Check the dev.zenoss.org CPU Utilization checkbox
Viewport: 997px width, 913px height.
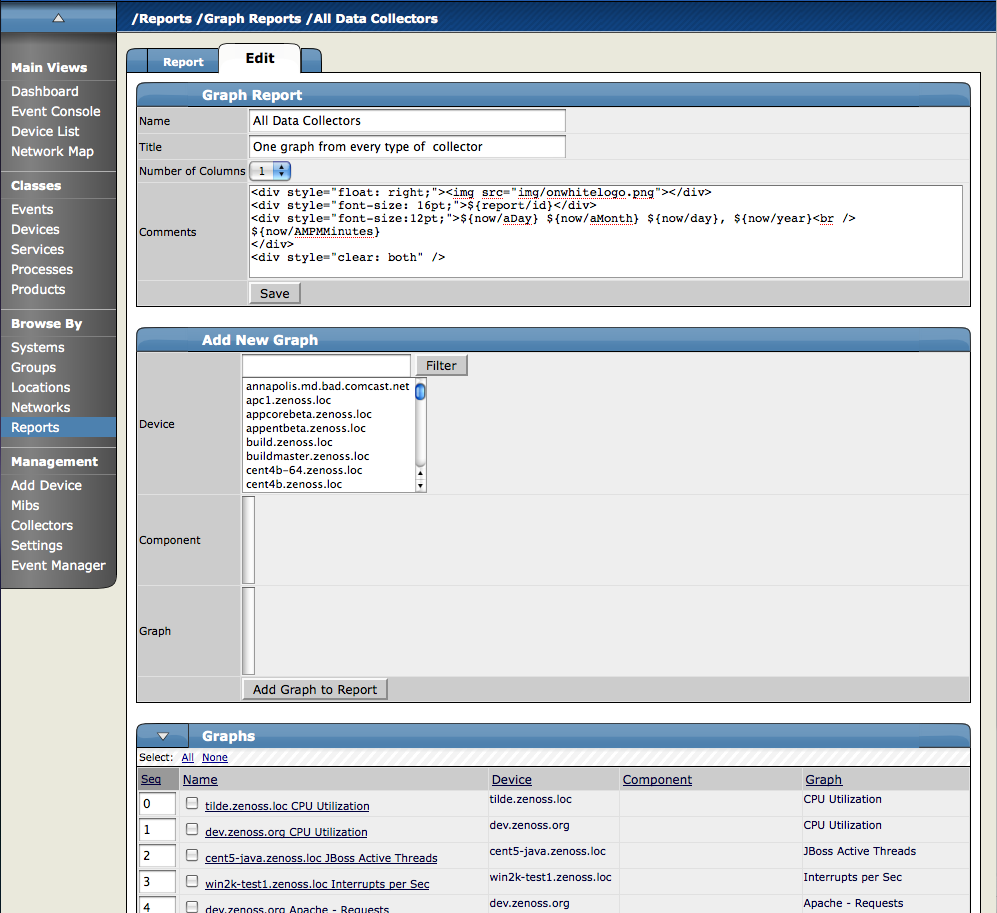pos(192,829)
